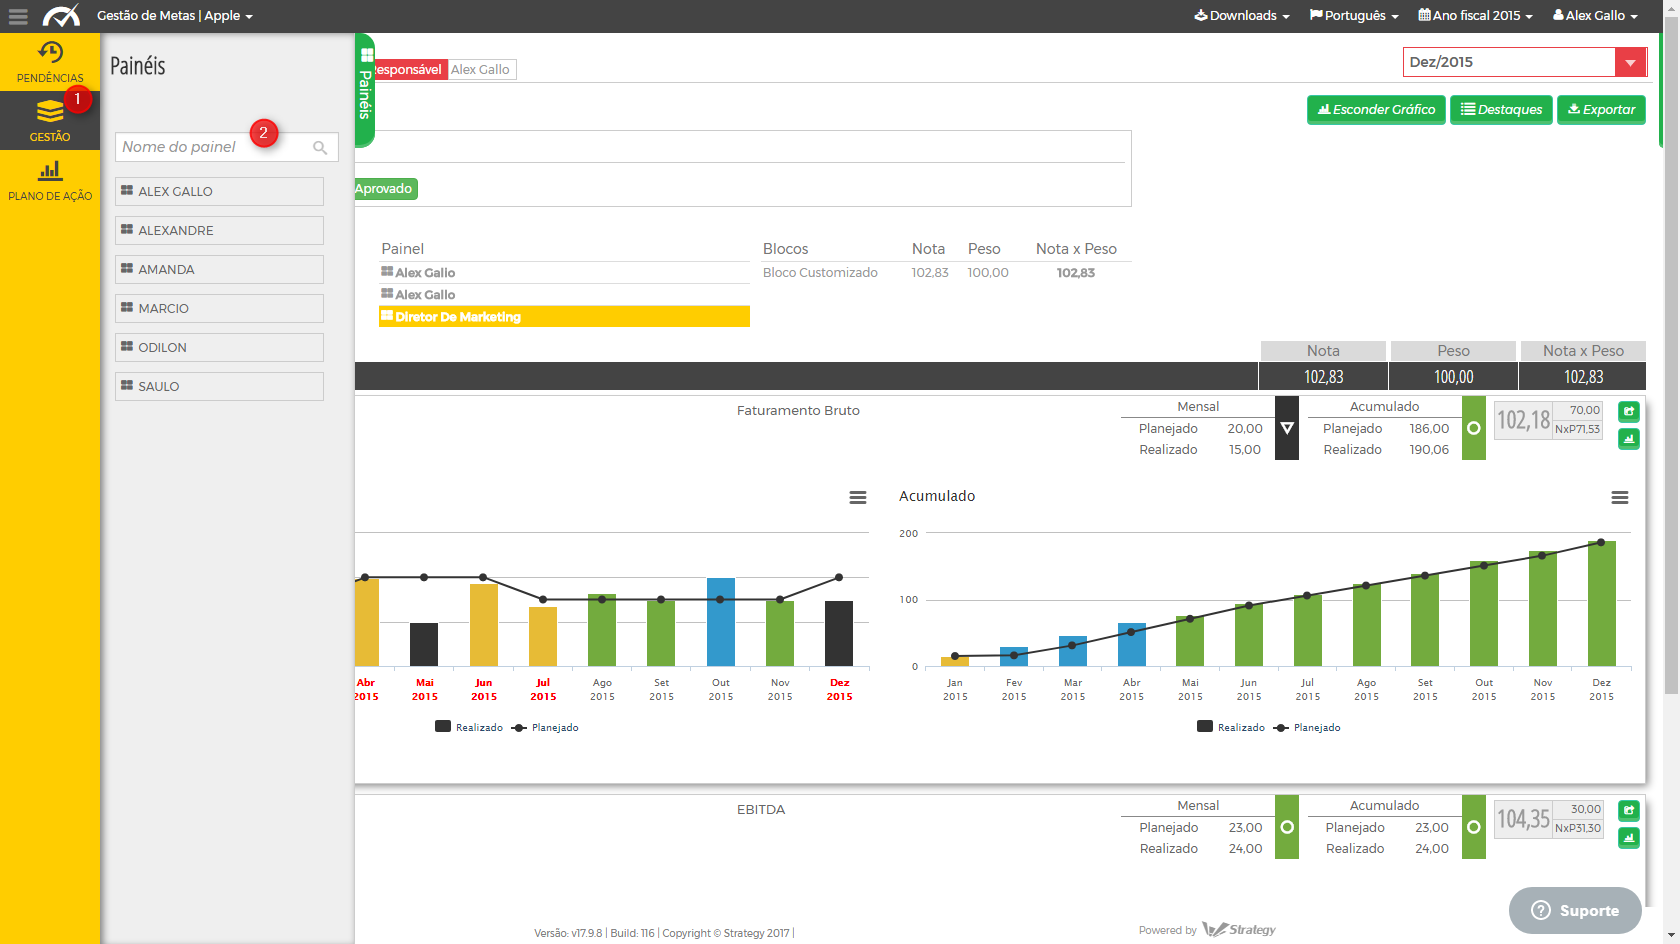
Task: Click EBITDA Mensal green circle indicator
Action: (1287, 827)
